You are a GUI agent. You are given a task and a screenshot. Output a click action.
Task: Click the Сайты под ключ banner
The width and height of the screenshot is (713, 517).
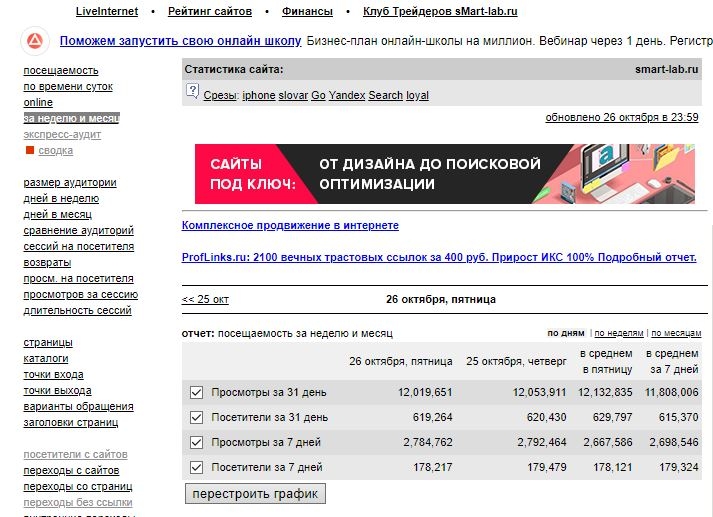[x=445, y=174]
